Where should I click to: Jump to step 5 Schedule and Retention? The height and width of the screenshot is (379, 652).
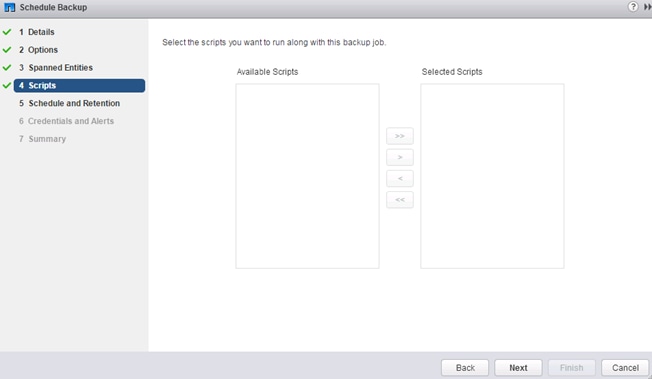tap(69, 103)
